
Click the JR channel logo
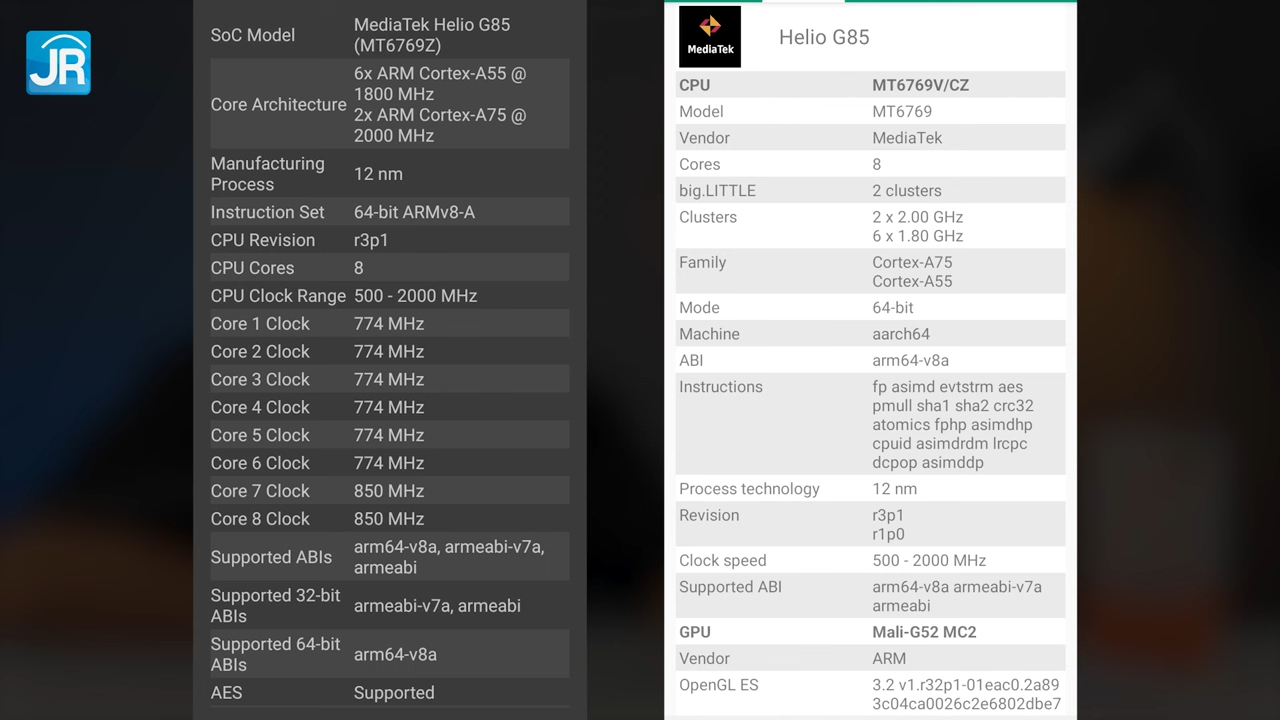pos(58,63)
